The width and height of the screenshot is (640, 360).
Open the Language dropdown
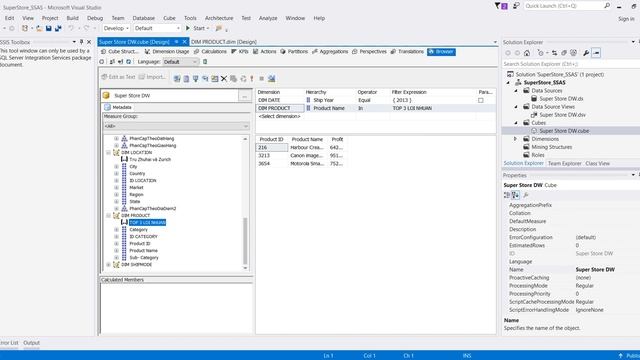click(x=180, y=62)
